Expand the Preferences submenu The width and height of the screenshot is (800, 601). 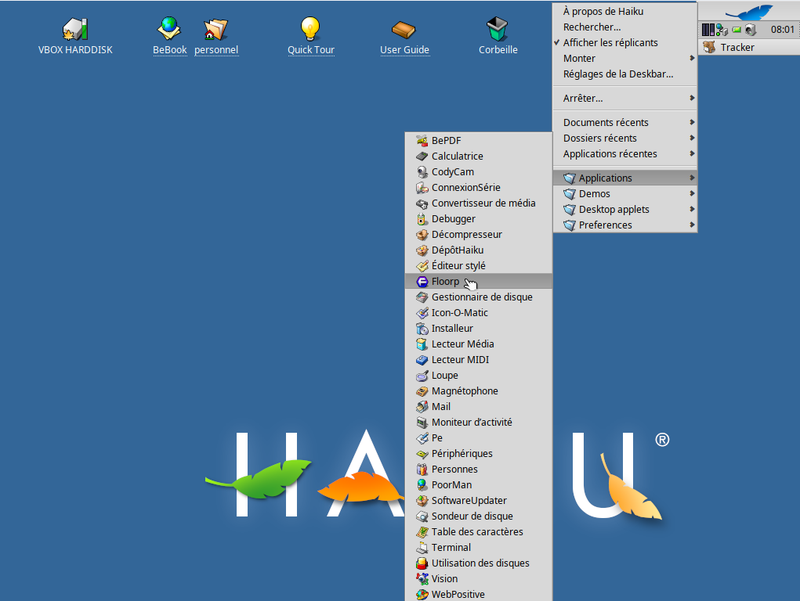605,225
